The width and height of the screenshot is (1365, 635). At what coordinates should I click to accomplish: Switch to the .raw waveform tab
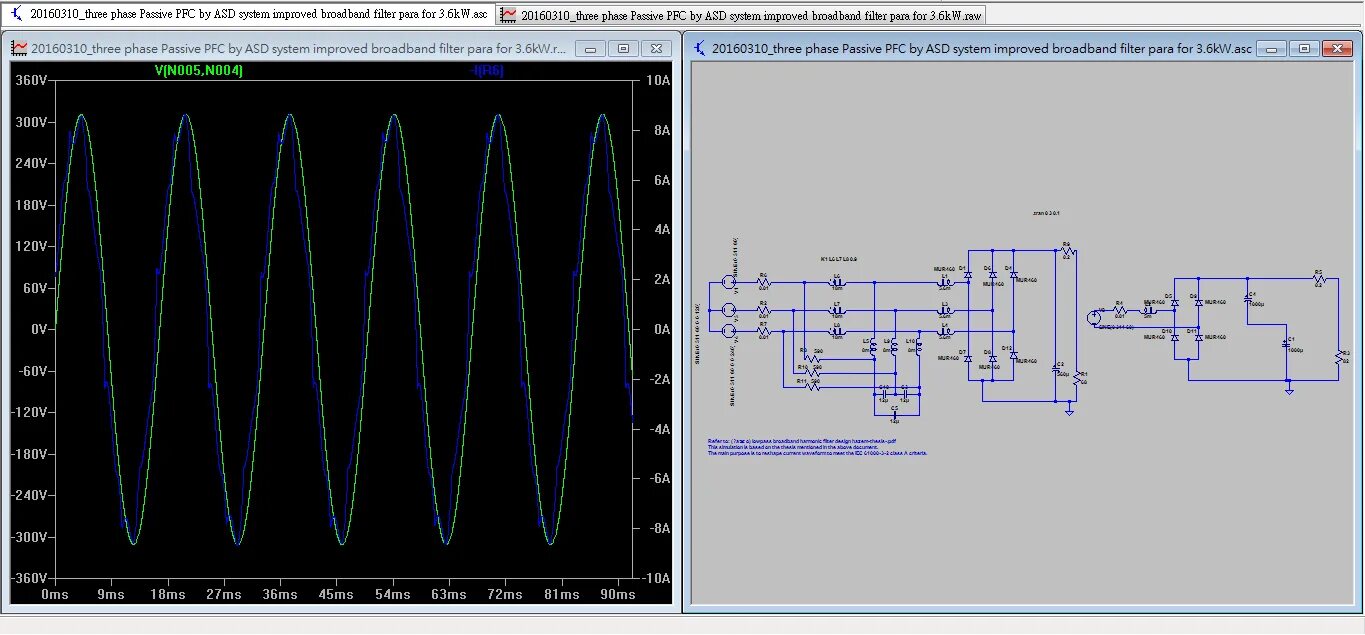click(743, 14)
